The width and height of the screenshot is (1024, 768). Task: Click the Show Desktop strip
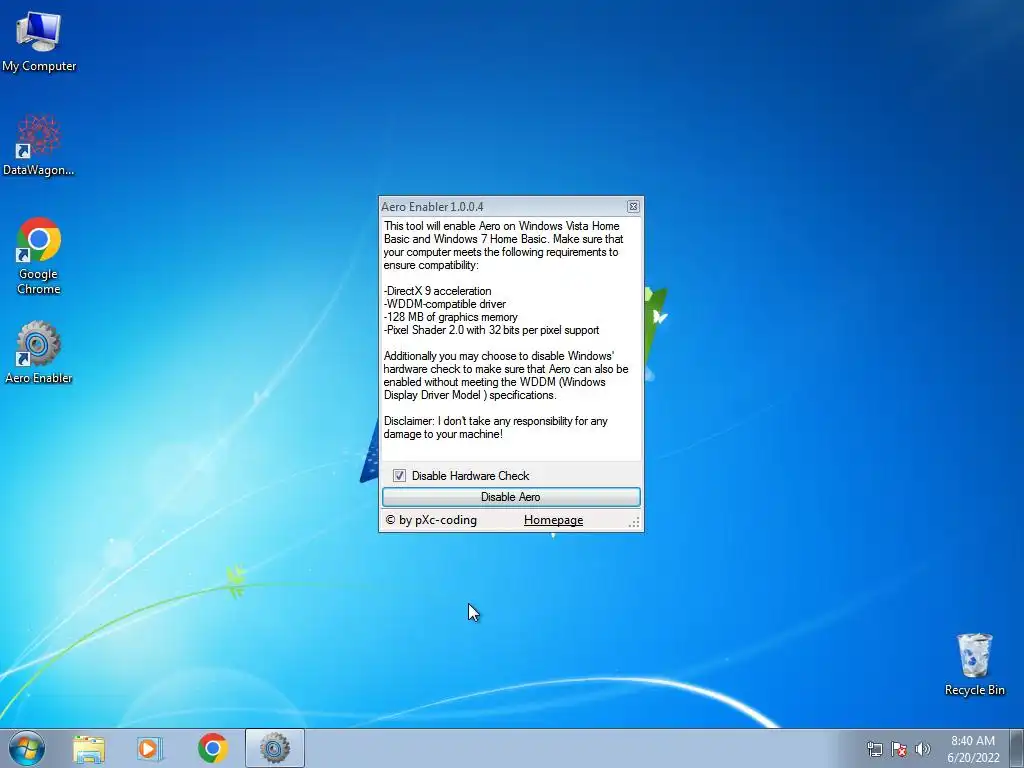pyautogui.click(x=1017, y=748)
